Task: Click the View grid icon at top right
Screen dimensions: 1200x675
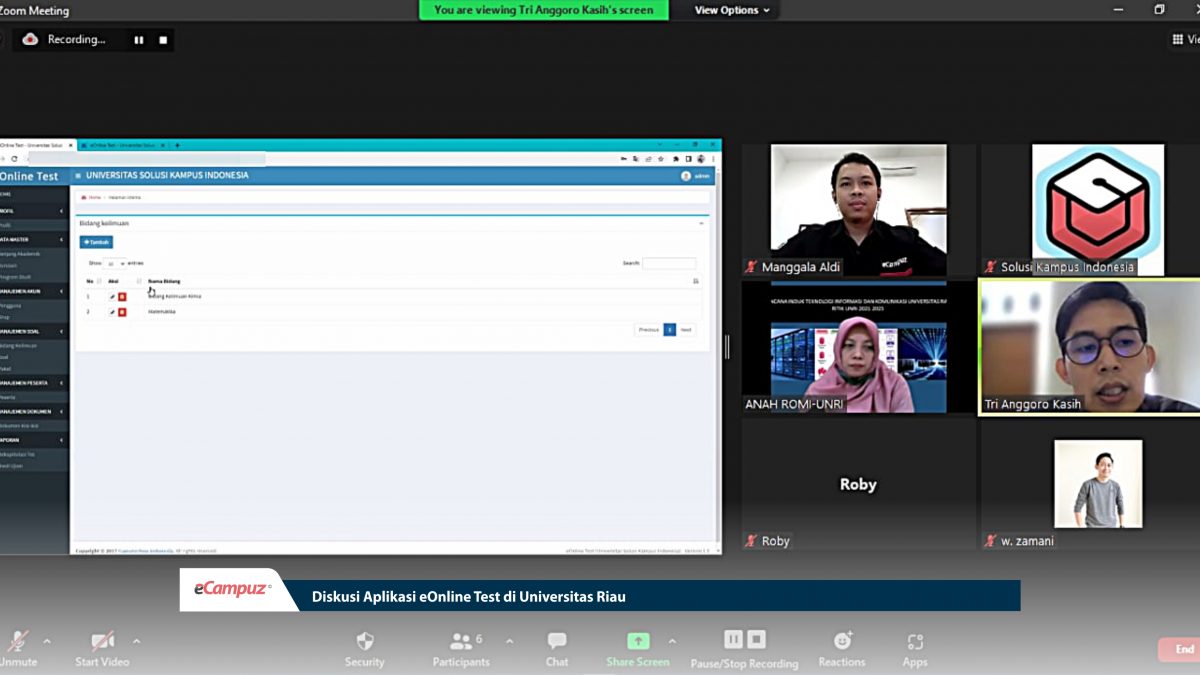Action: pyautogui.click(x=1177, y=40)
